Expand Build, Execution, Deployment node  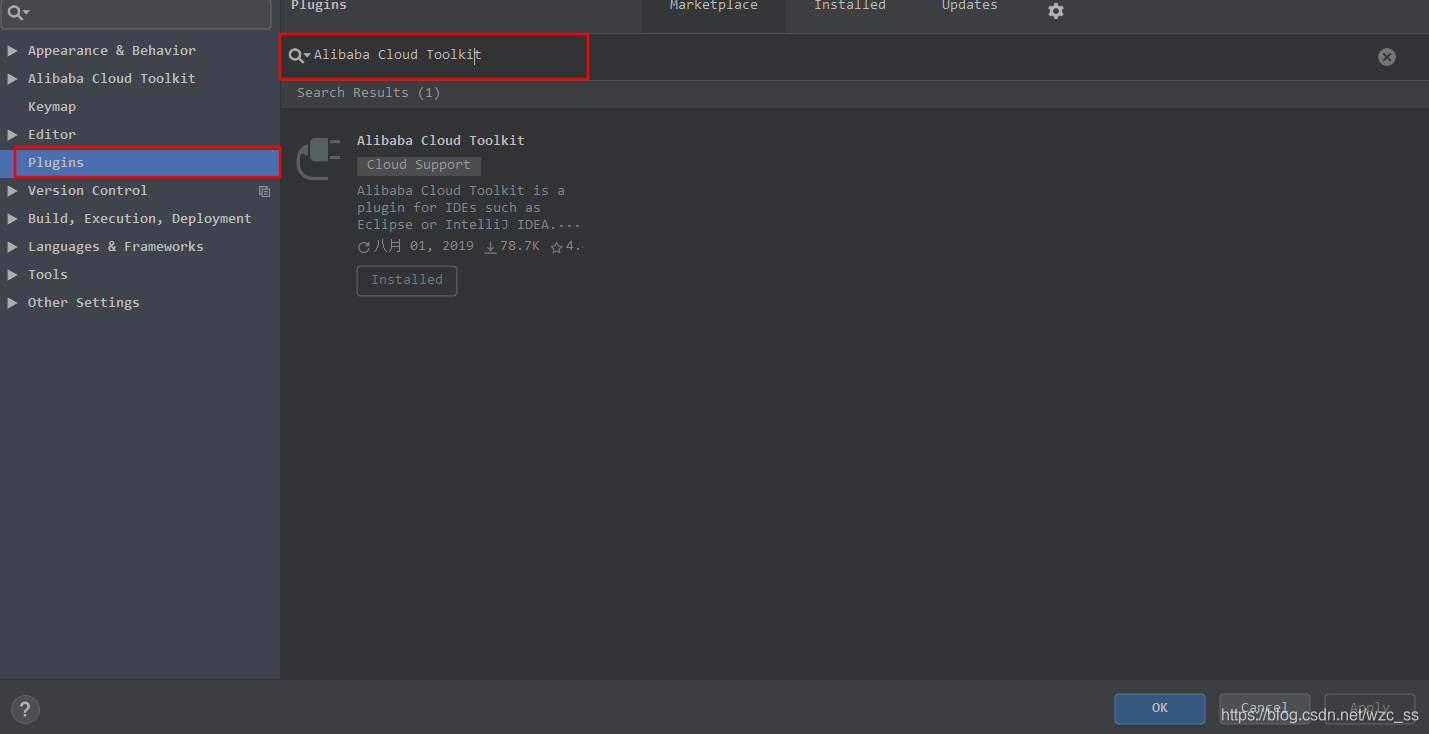pos(12,218)
